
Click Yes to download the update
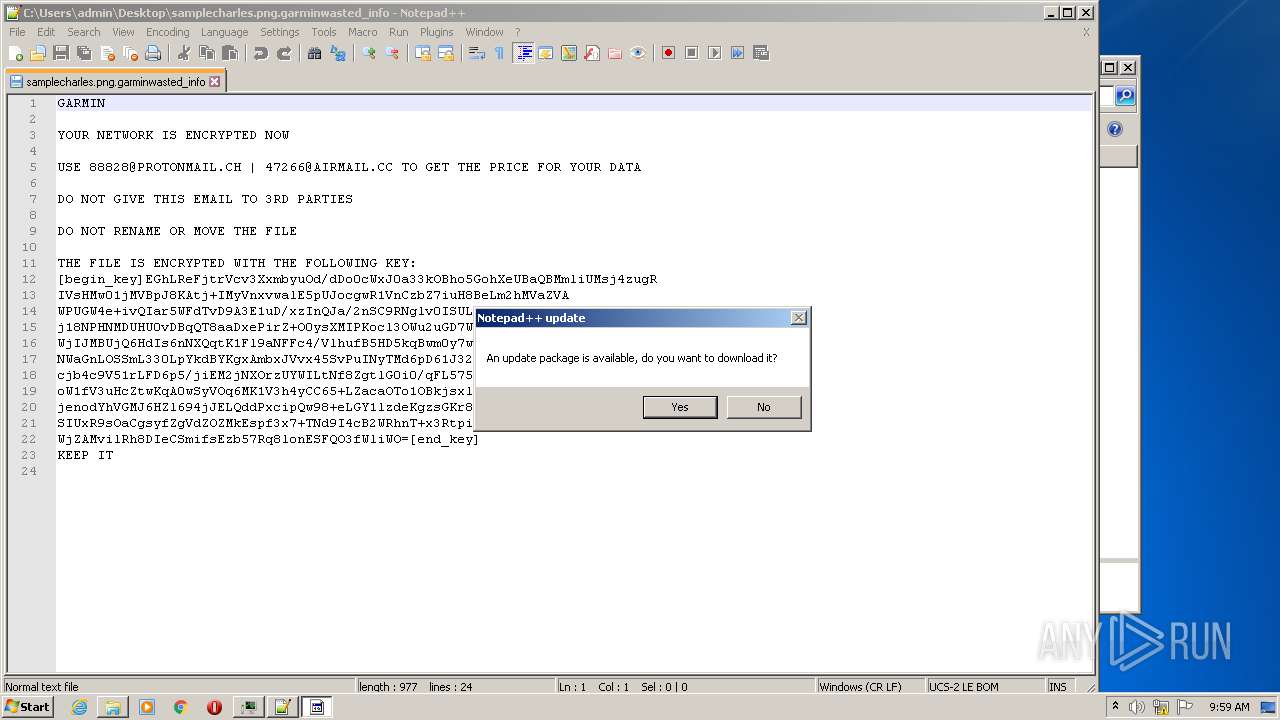pos(680,407)
